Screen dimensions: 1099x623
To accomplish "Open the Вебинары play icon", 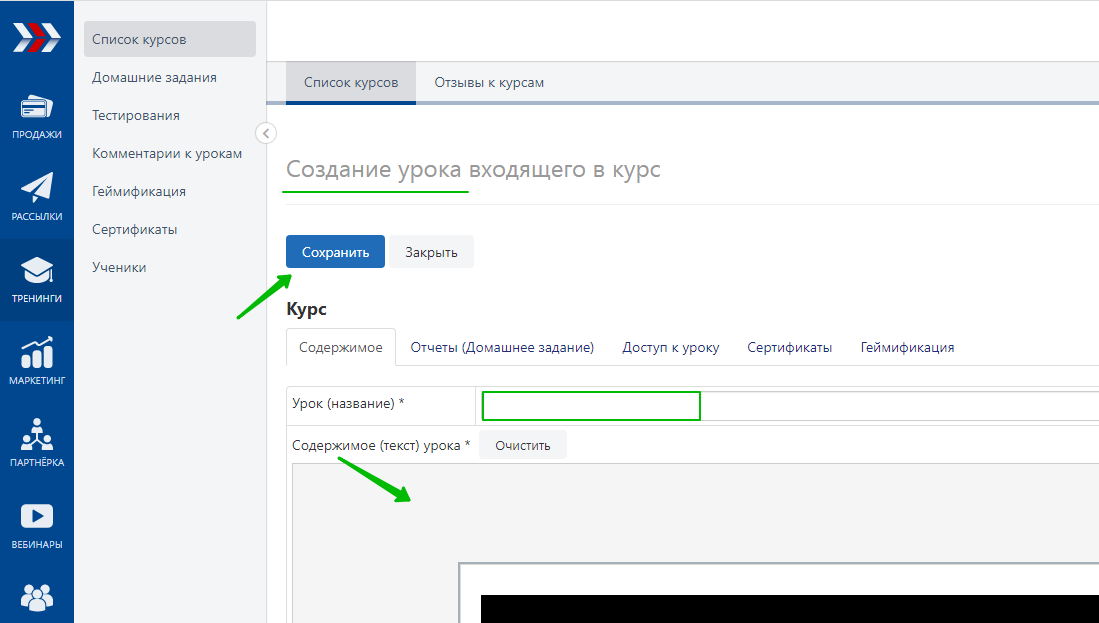I will (36, 517).
